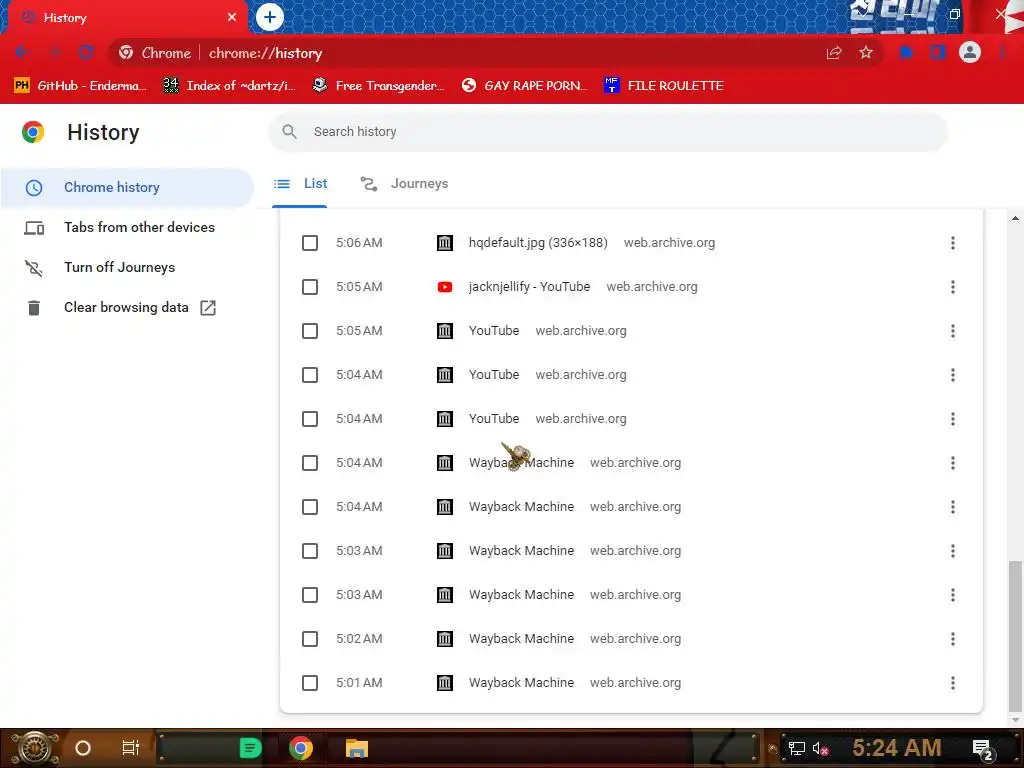Open Chrome from the taskbar

point(300,748)
